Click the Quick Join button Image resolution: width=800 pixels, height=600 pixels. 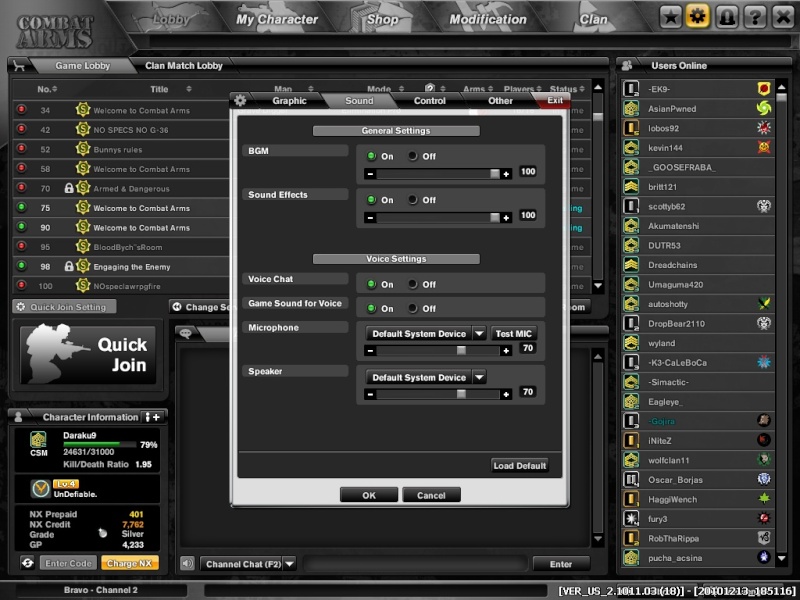[88, 355]
